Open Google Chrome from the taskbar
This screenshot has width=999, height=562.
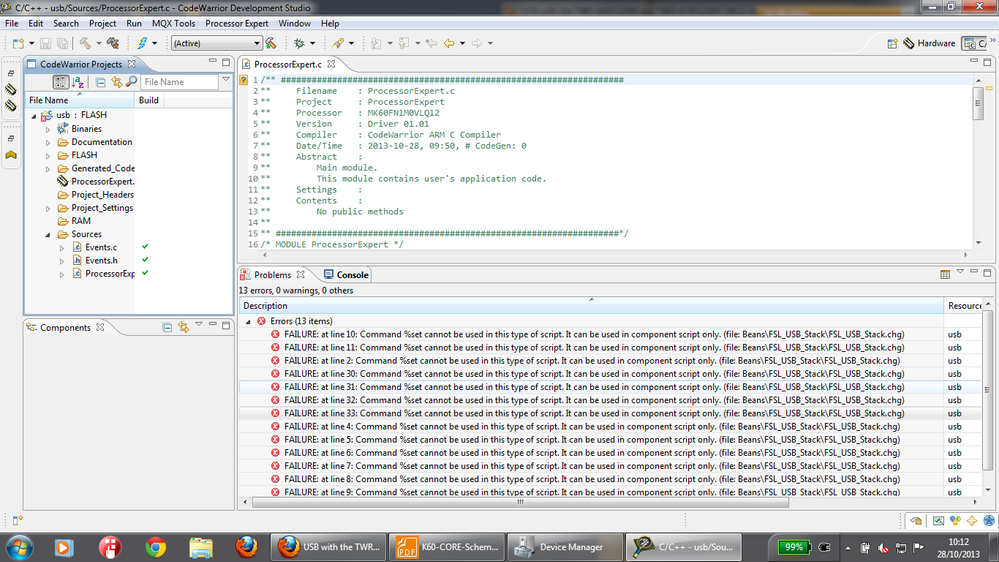[155, 547]
